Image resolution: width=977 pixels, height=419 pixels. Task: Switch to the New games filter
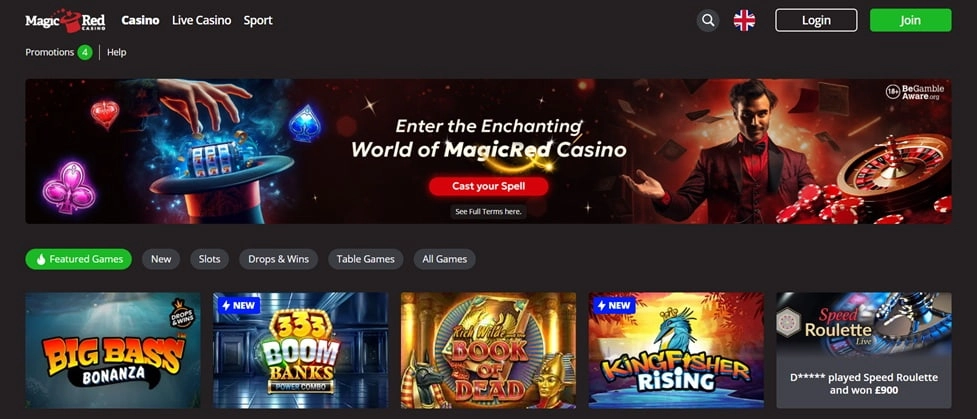[x=161, y=259]
